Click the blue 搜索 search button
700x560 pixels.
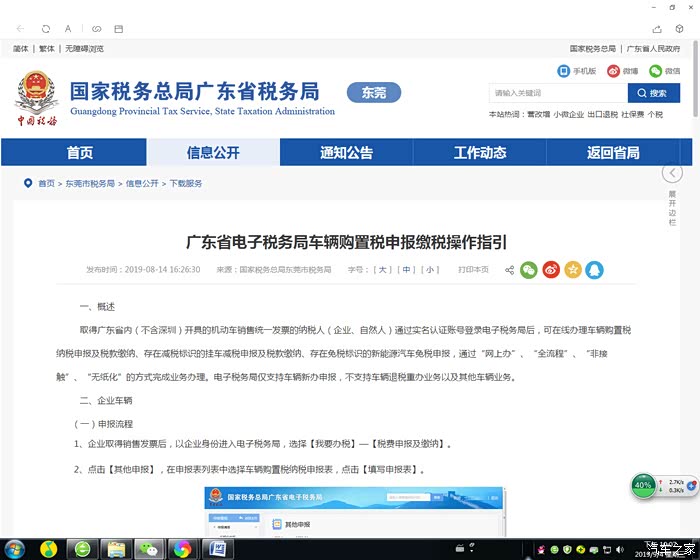pos(653,93)
